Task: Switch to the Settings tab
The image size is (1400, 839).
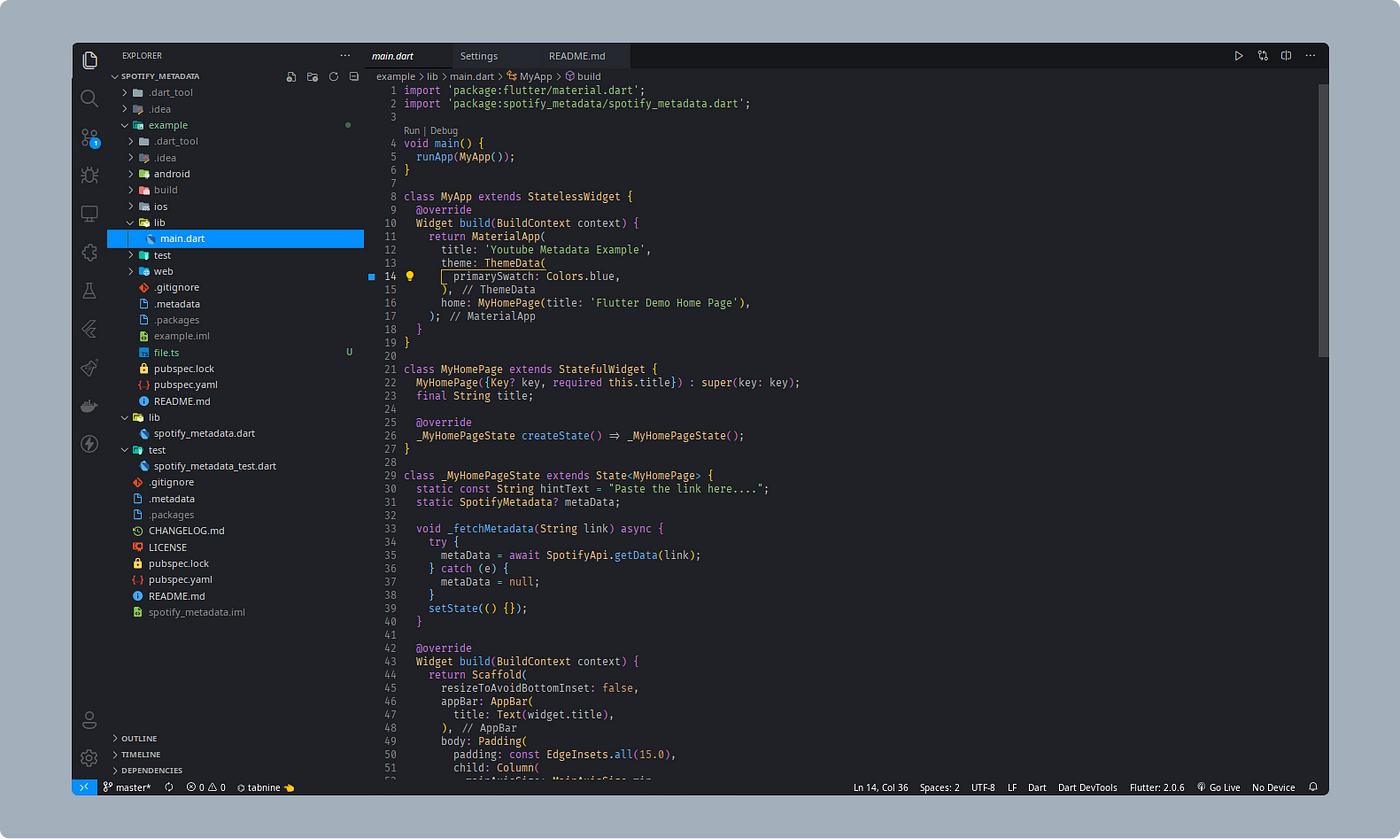Action: [479, 56]
